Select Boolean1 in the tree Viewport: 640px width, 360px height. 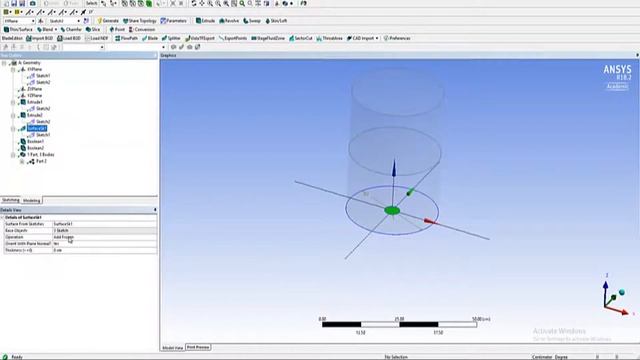point(36,142)
